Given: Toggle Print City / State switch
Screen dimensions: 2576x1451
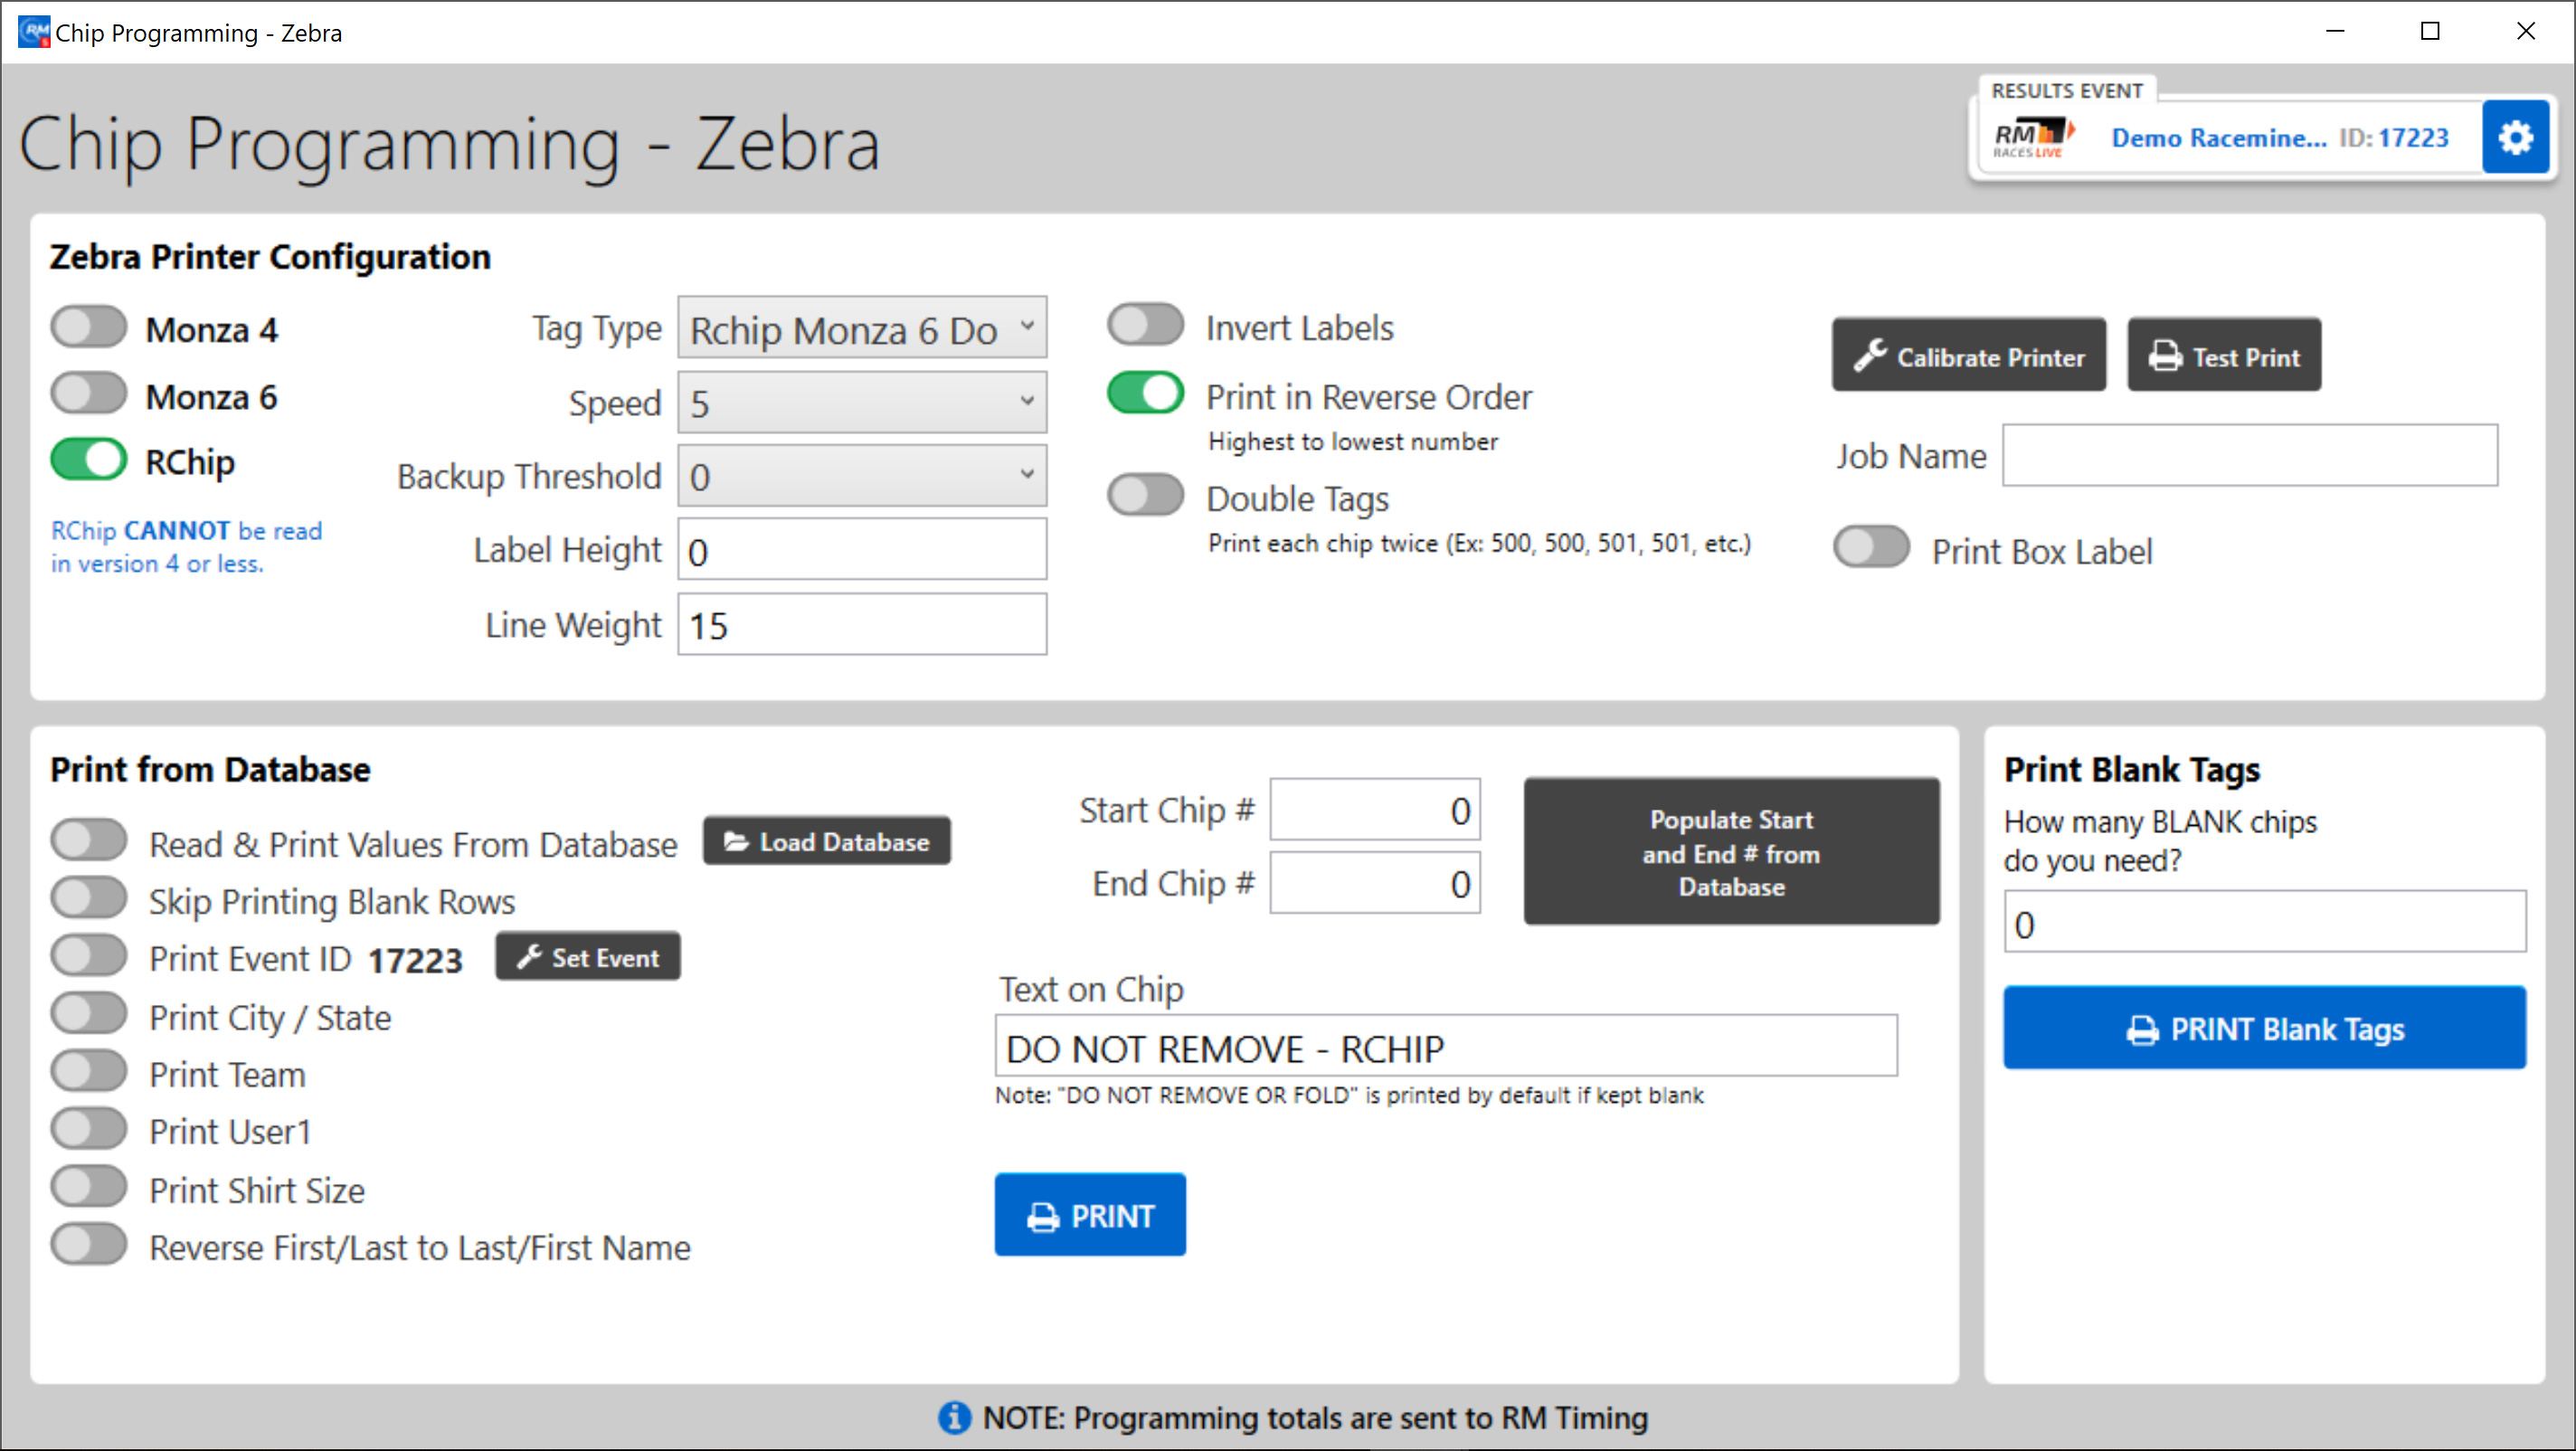Looking at the screenshot, I should pos(89,1014).
